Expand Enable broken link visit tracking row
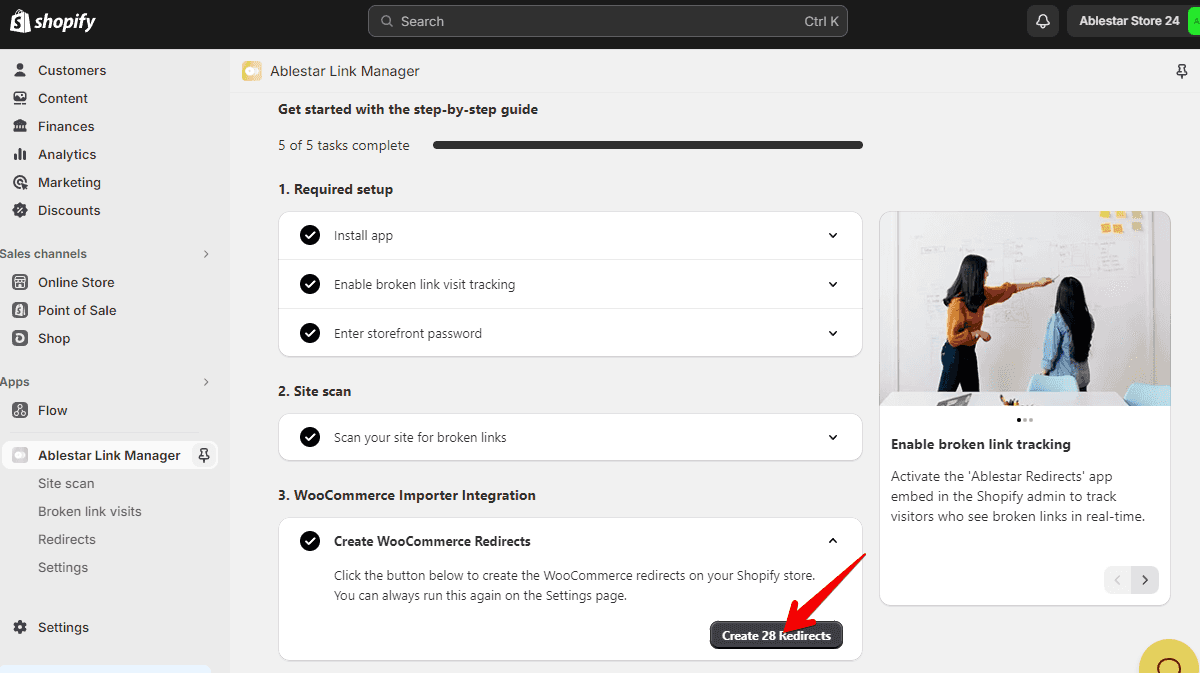The height and width of the screenshot is (673, 1200). pos(833,284)
